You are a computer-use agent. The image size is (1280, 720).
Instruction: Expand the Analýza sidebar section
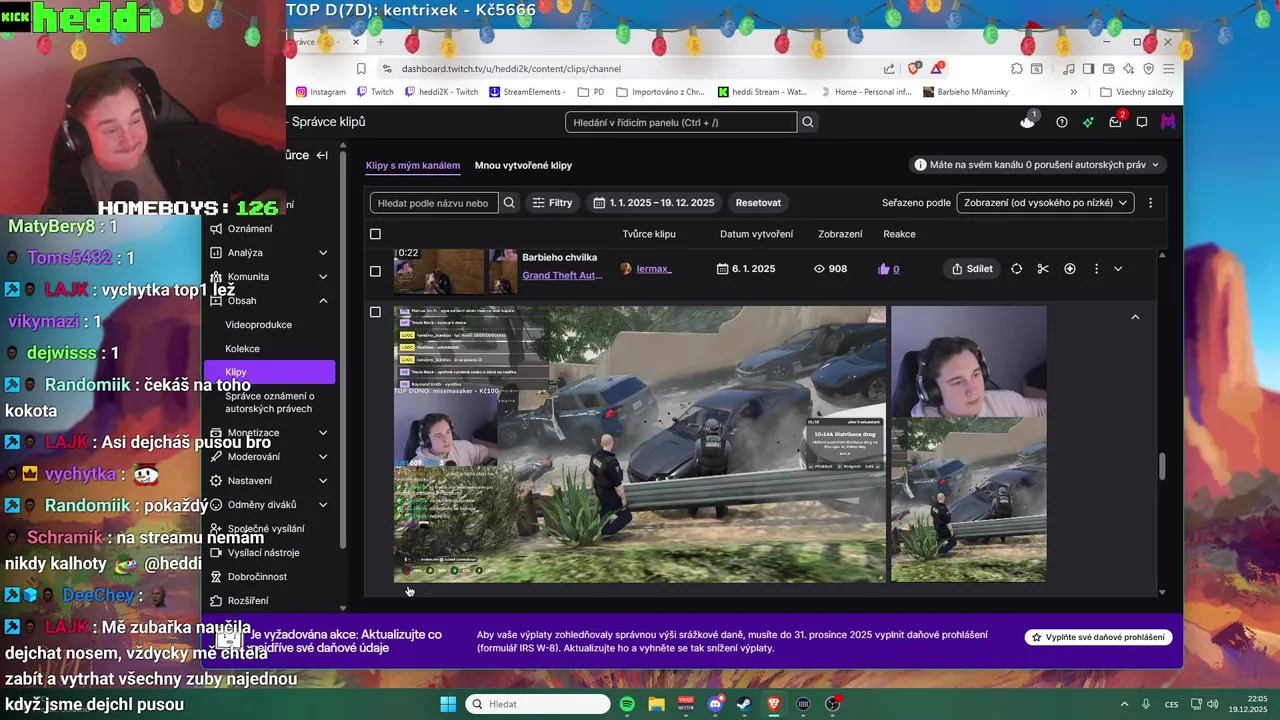coord(323,253)
